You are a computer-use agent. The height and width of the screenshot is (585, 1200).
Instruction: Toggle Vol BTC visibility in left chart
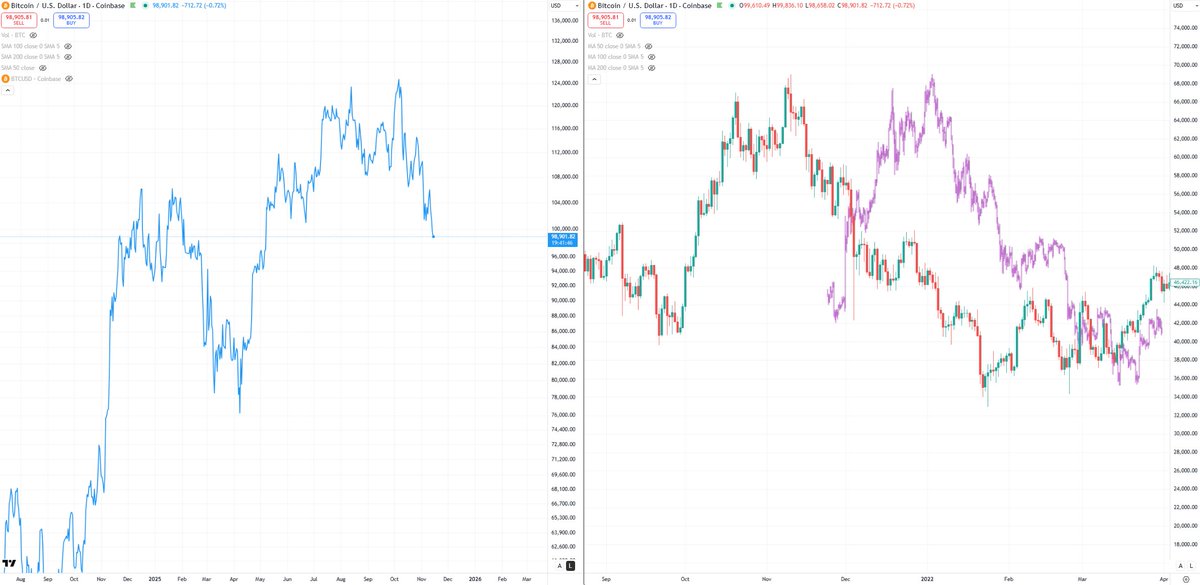click(x=33, y=34)
